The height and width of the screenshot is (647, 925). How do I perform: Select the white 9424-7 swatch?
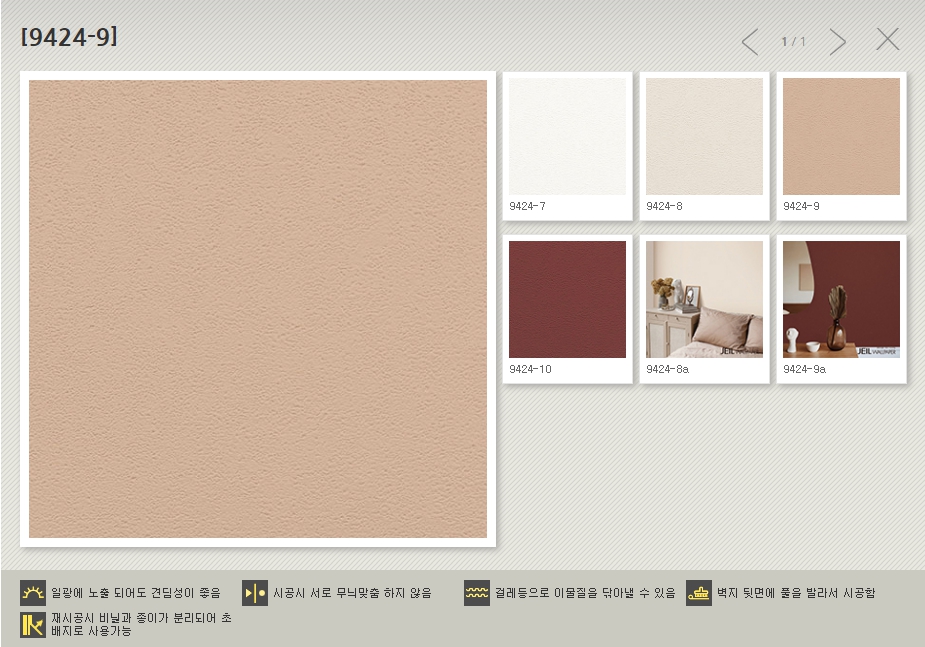(567, 137)
